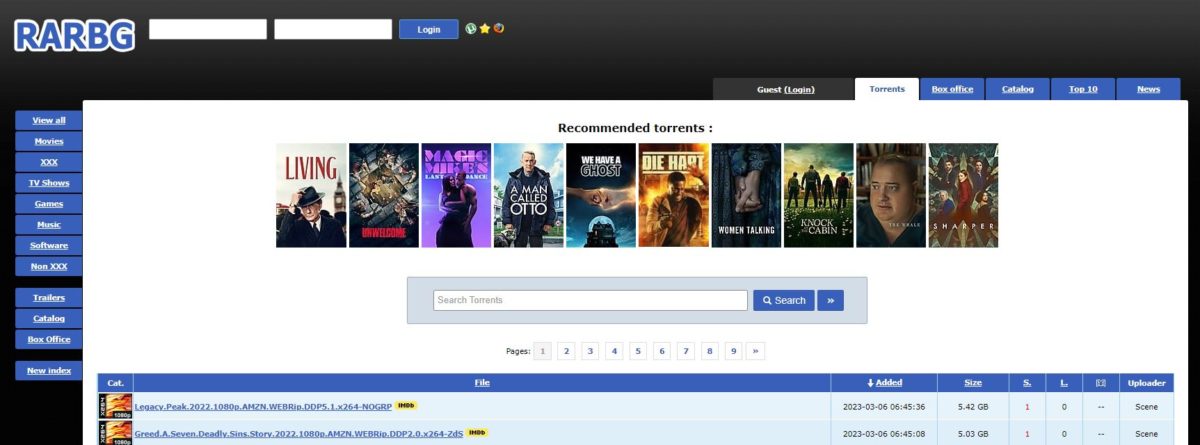
Task: Click IMDb badge next to Legacy.Peak
Action: pyautogui.click(x=405, y=406)
